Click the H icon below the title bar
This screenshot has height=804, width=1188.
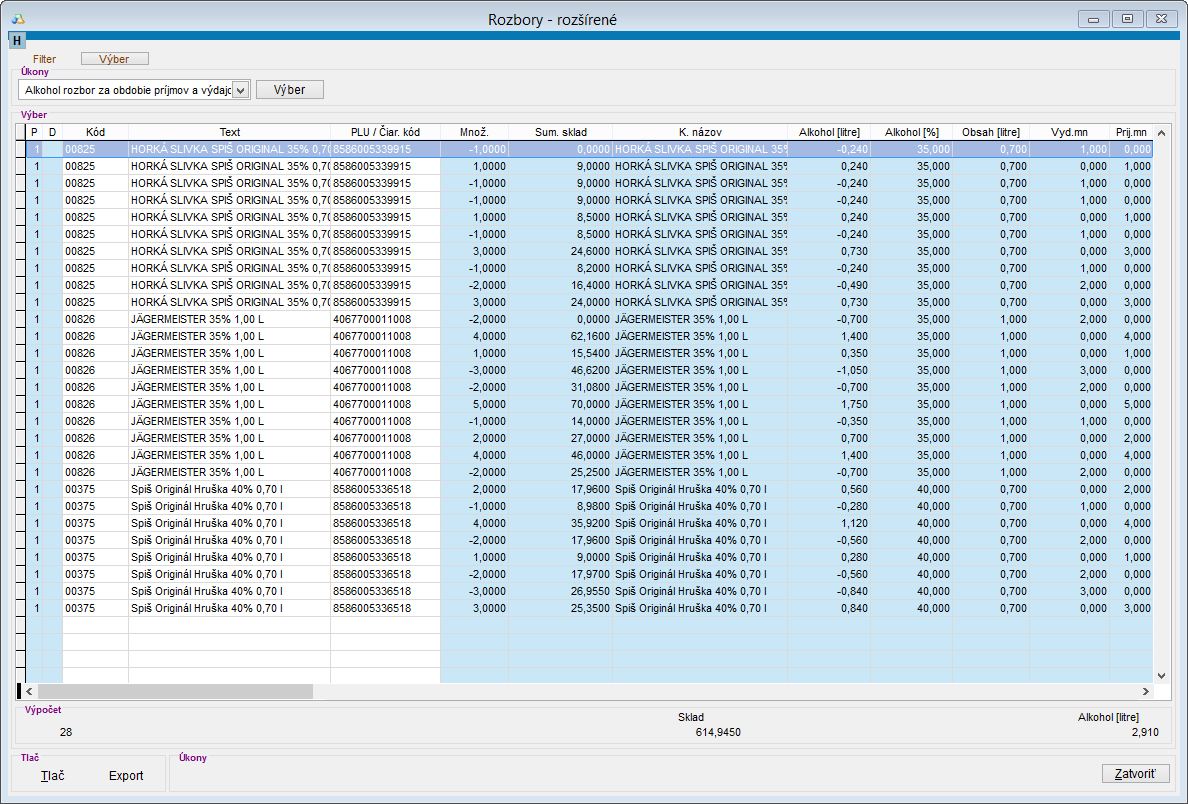pos(17,40)
